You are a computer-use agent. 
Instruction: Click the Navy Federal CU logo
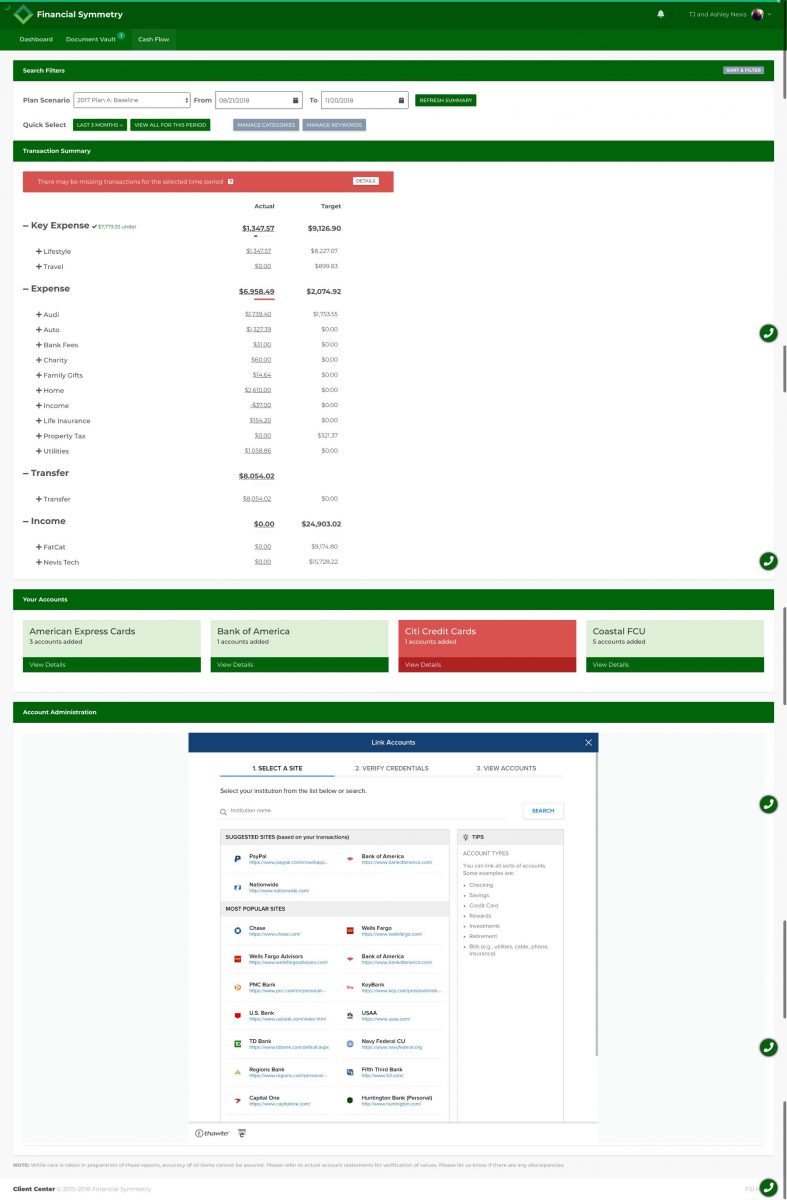point(349,1044)
